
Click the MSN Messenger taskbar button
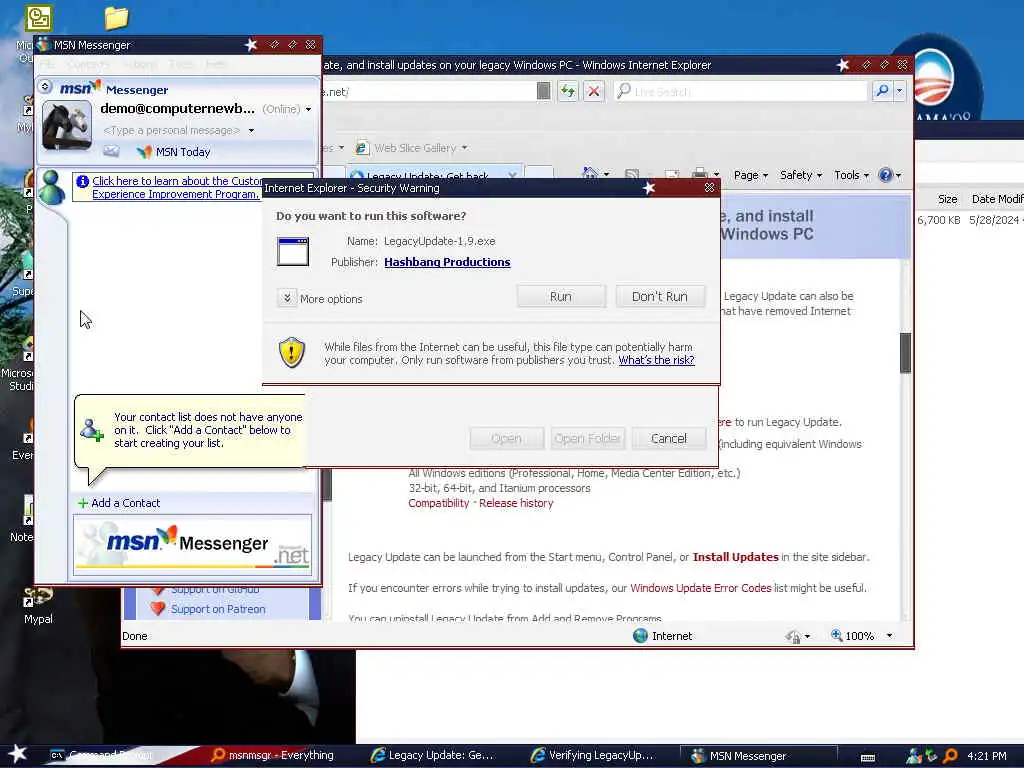click(759, 756)
